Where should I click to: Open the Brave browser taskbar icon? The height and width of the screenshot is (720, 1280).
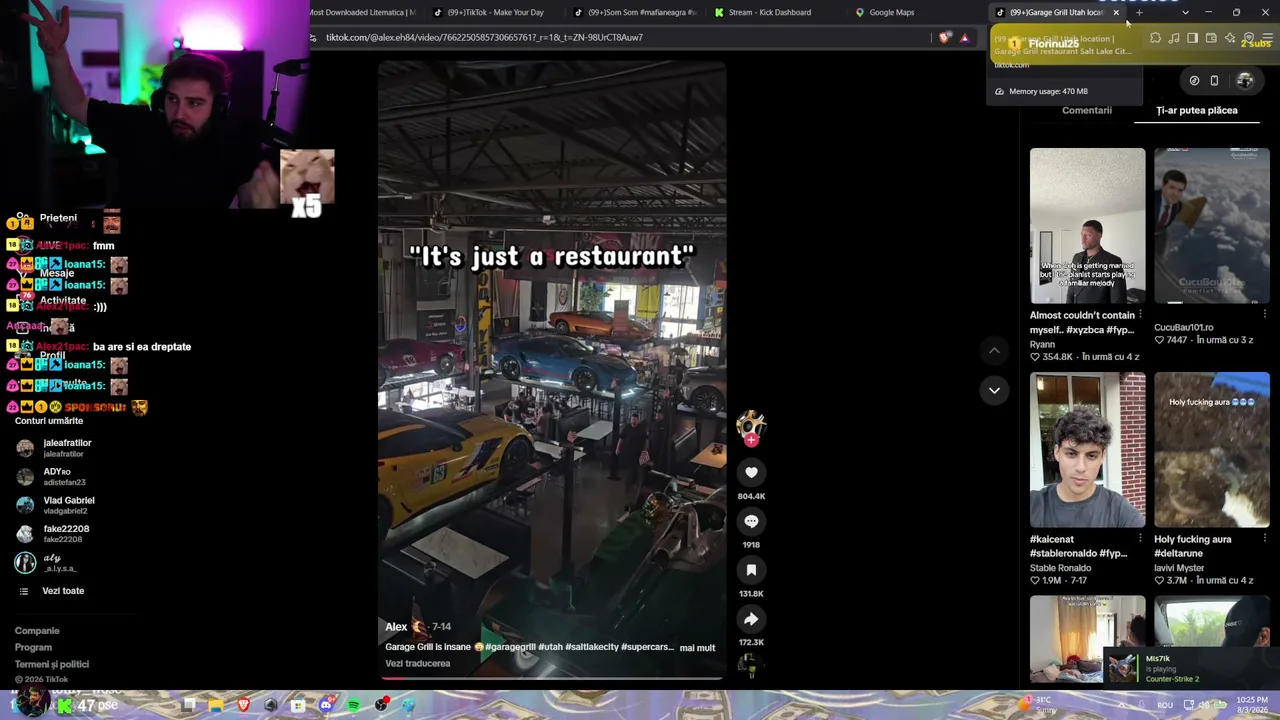click(x=243, y=706)
